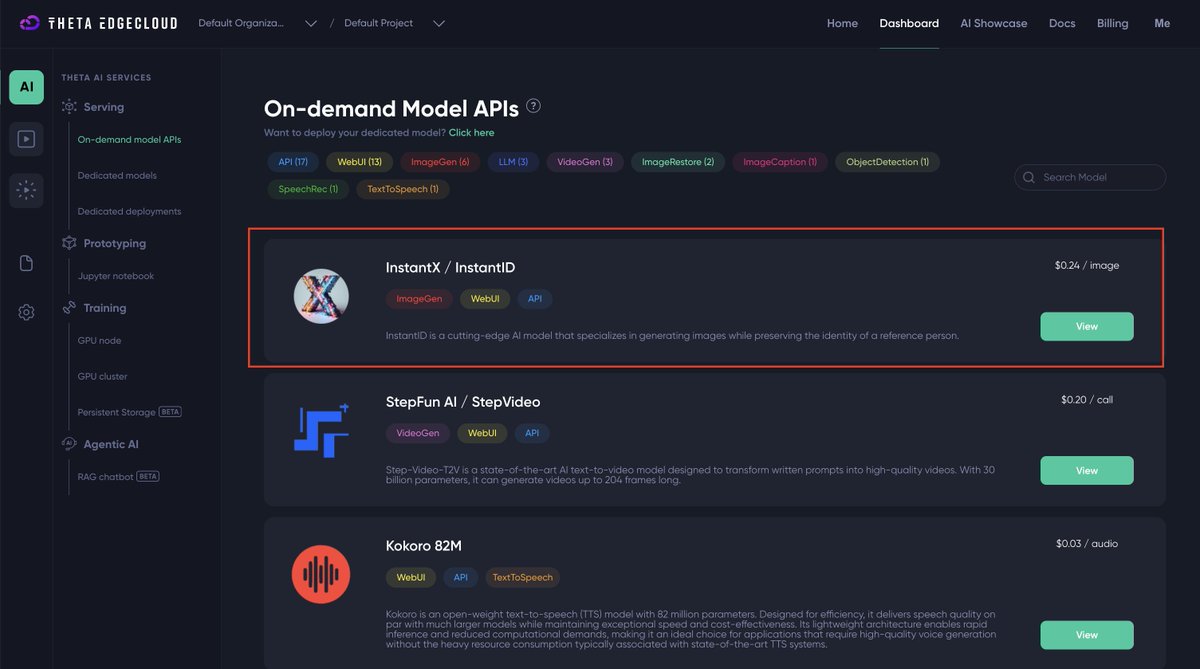The image size is (1200, 669).
Task: Filter models by ImageRestore (2) tag
Action: pos(678,162)
